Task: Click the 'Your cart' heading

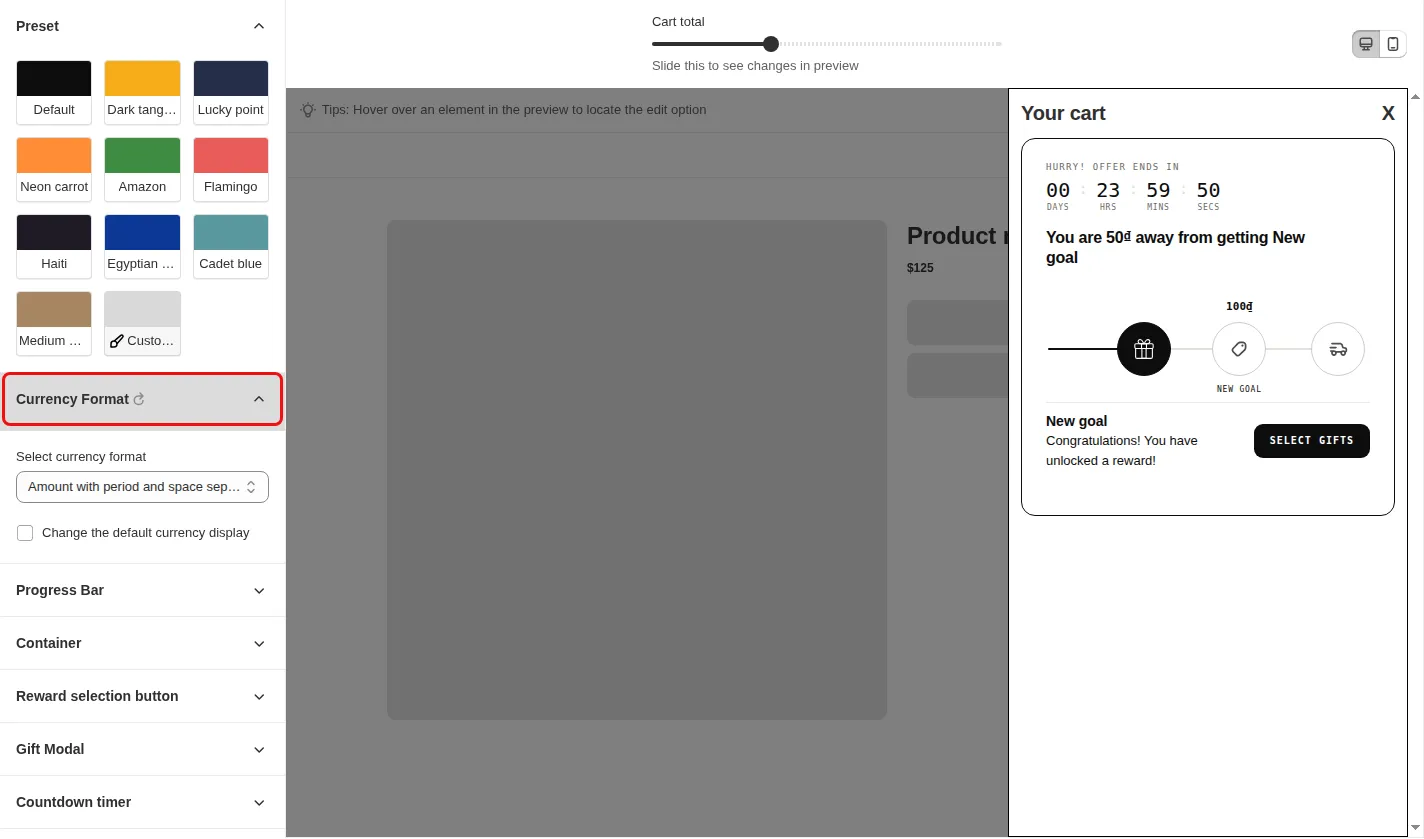Action: (x=1063, y=114)
